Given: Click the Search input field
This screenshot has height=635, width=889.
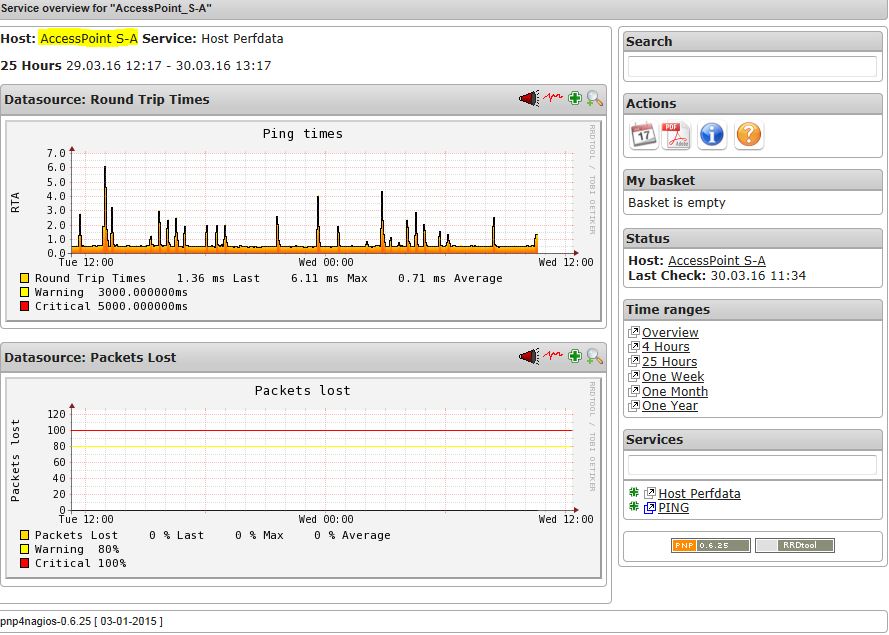Looking at the screenshot, I should (751, 66).
